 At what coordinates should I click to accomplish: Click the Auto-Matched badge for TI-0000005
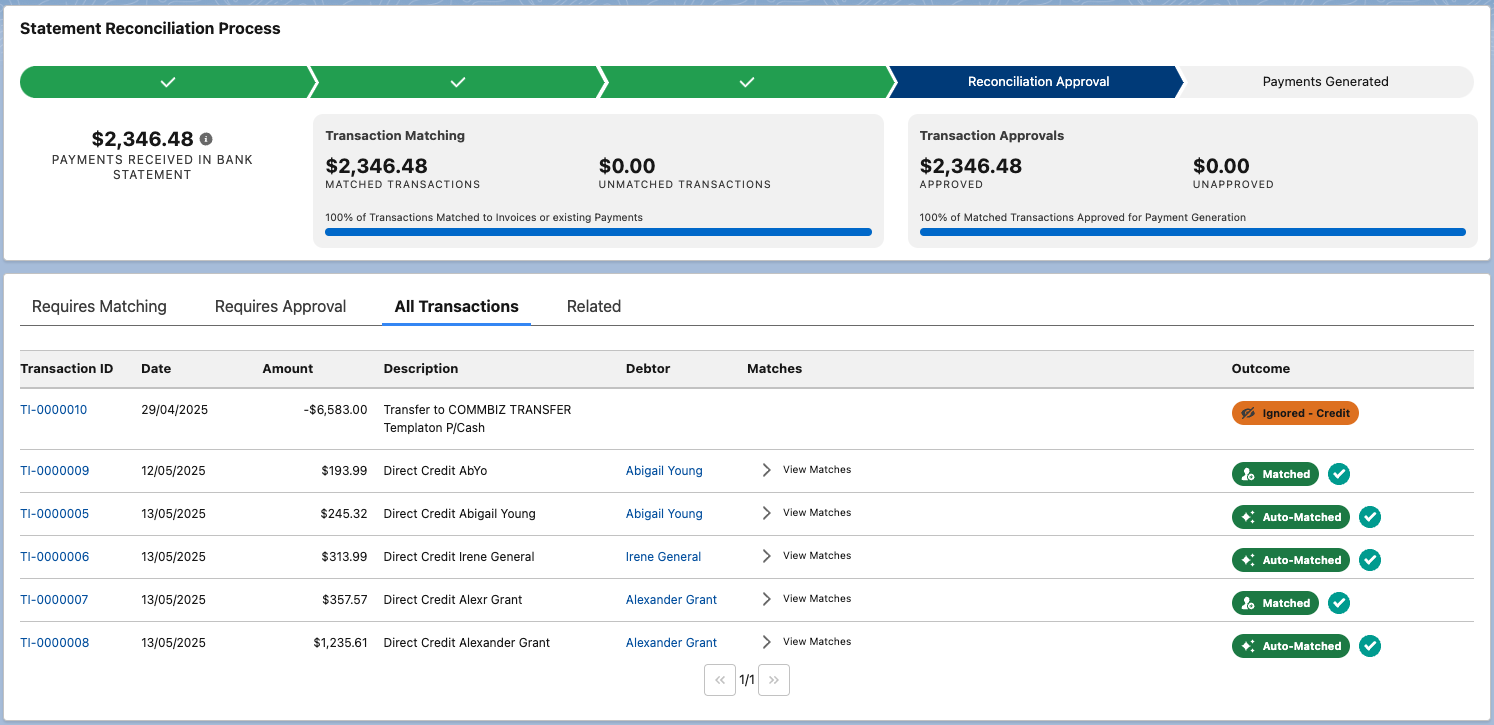[1291, 517]
